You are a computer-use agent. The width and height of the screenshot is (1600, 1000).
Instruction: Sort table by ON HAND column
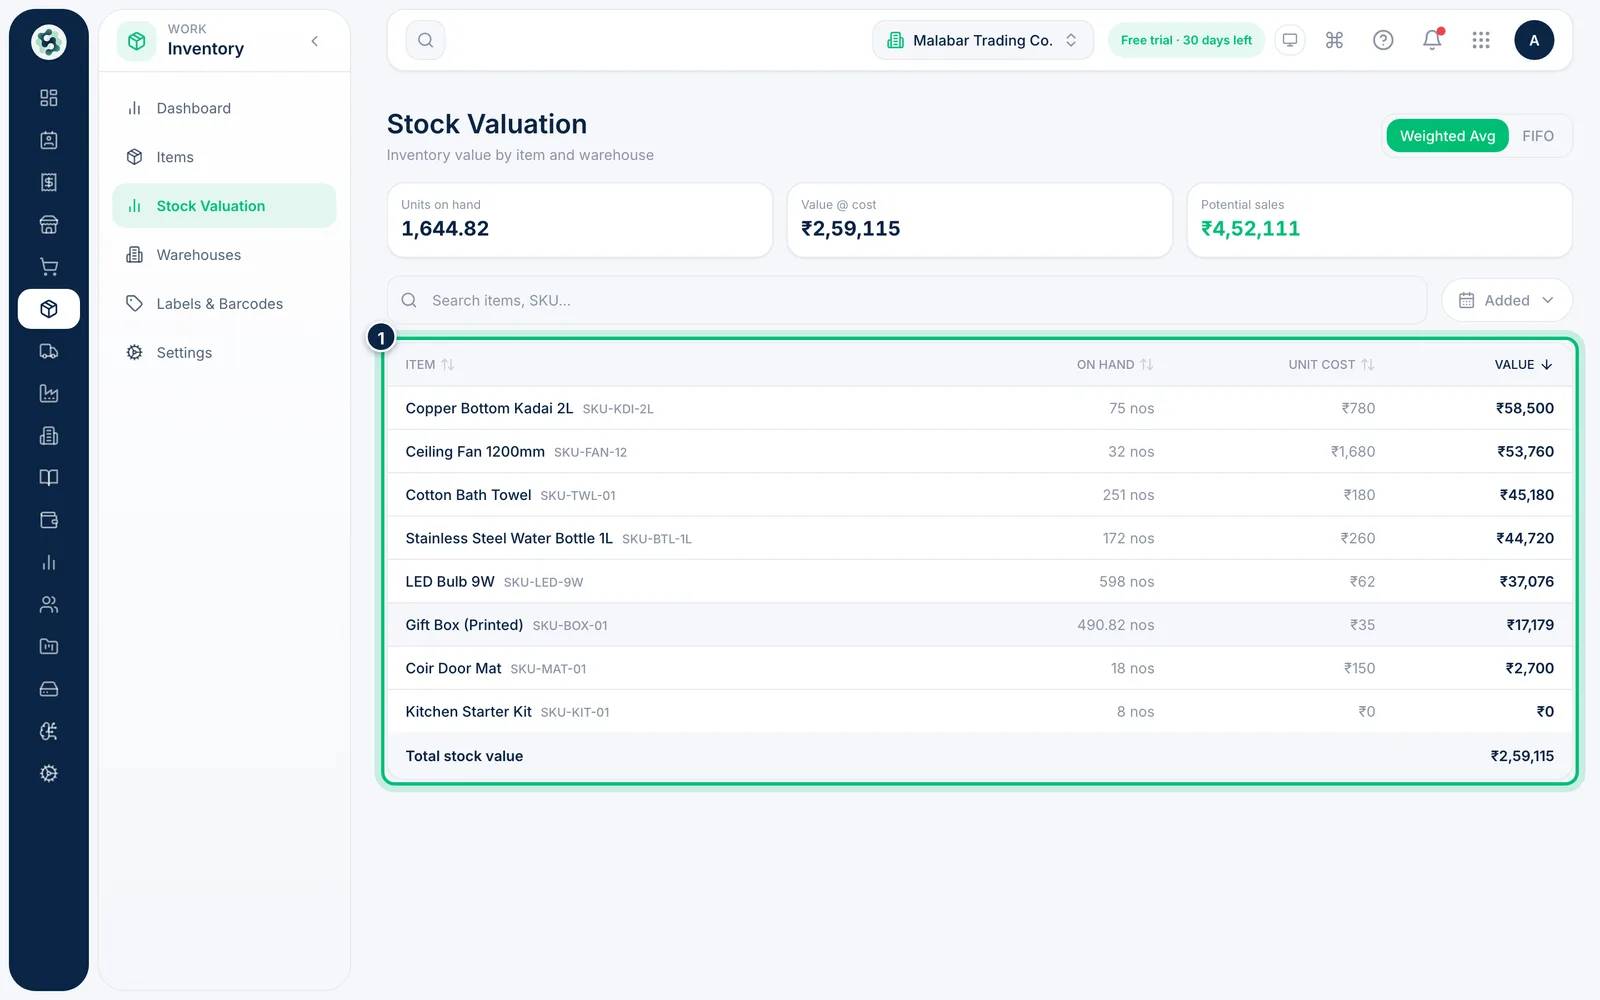tap(1115, 364)
